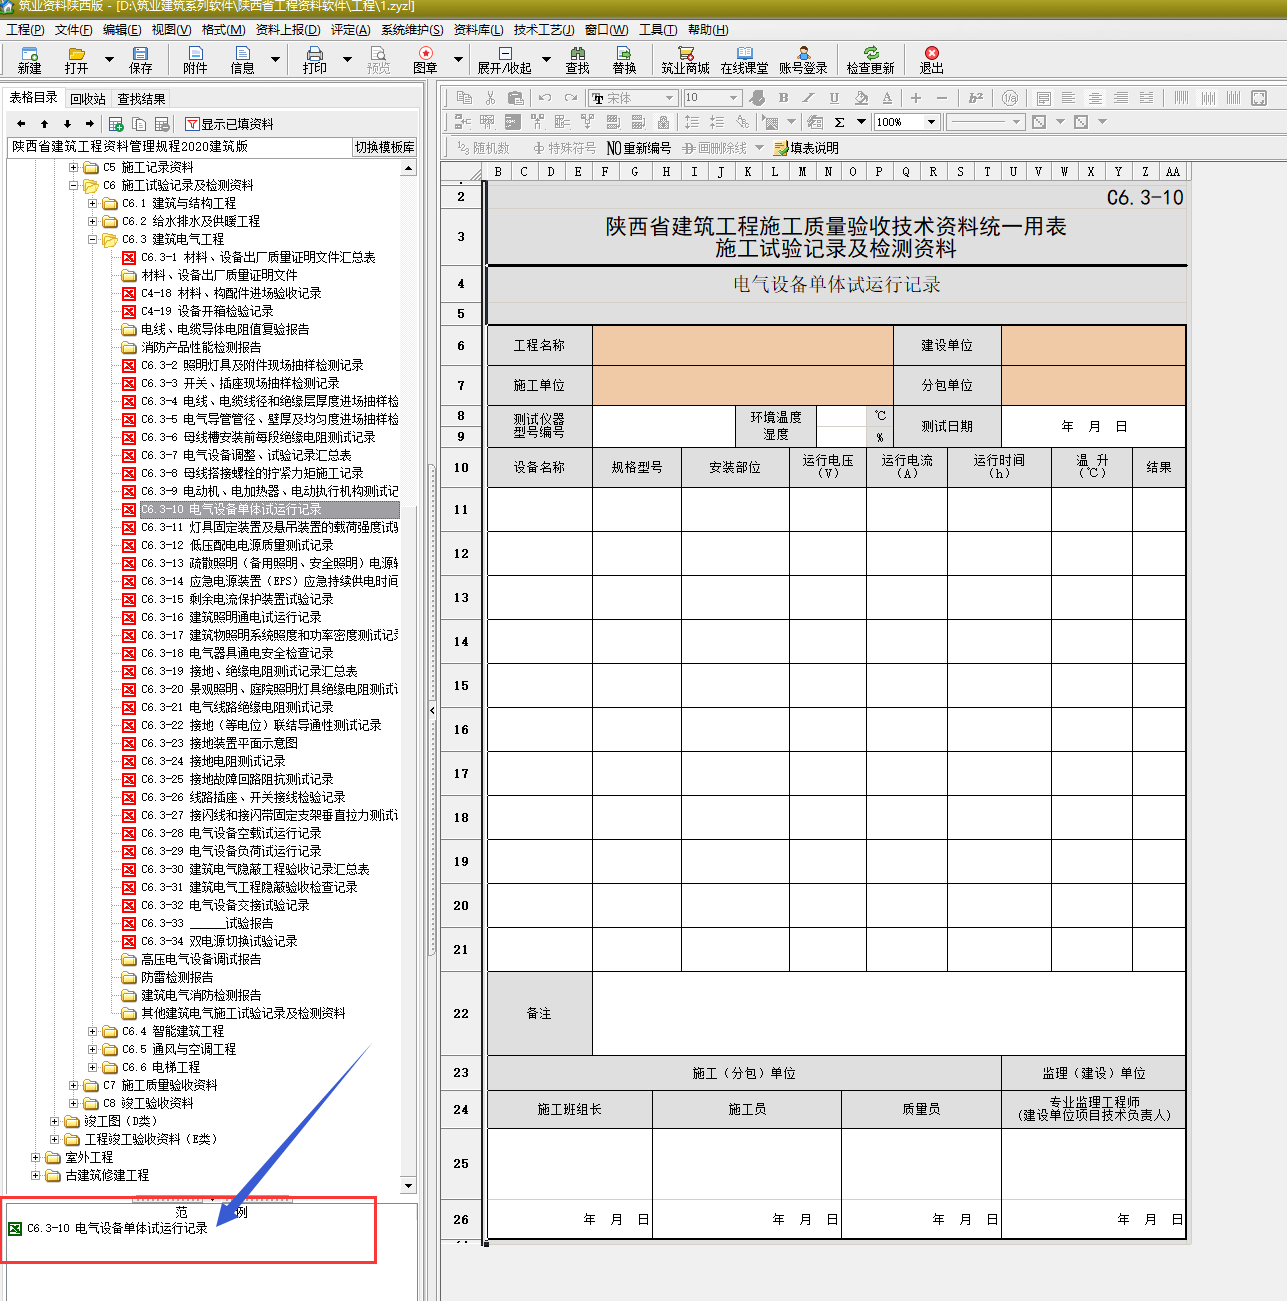Image resolution: width=1287 pixels, height=1301 pixels.
Task: Click the font color A icon
Action: pyautogui.click(x=887, y=98)
